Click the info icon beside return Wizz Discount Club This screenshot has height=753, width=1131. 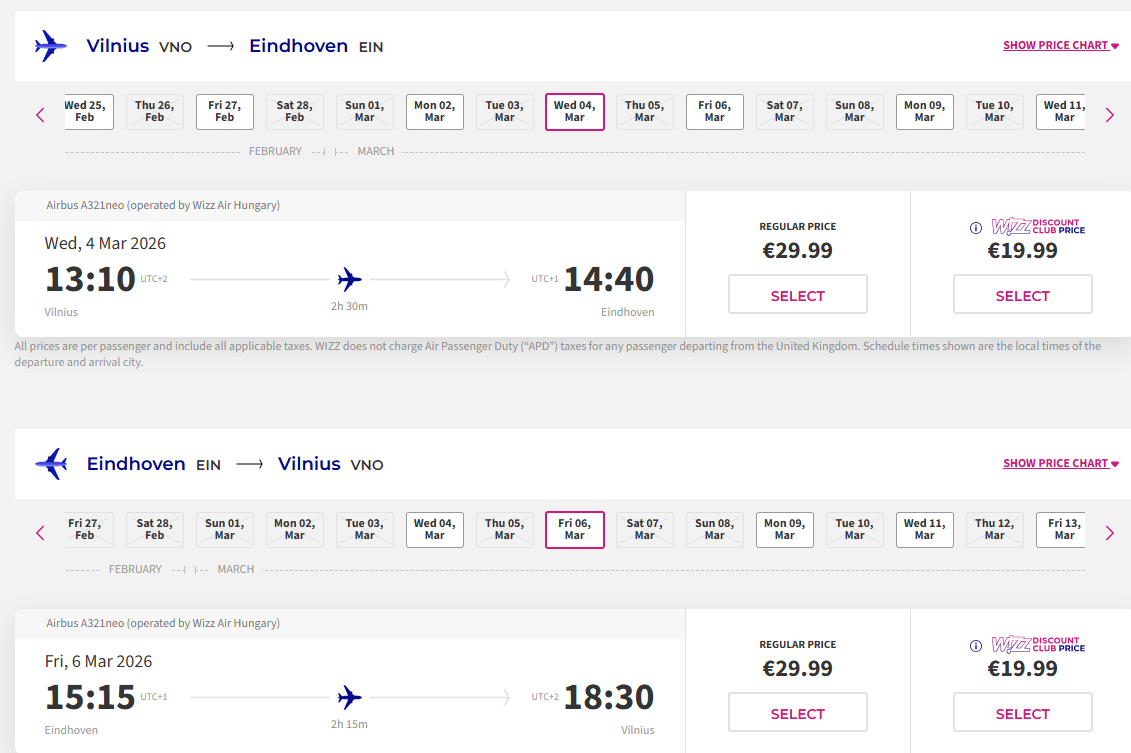[976, 646]
